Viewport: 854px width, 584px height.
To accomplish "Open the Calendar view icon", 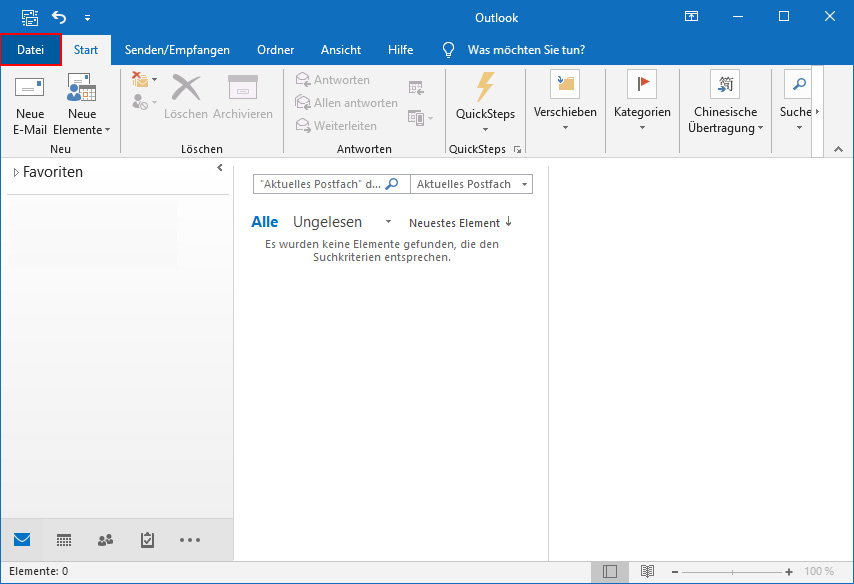I will (64, 540).
